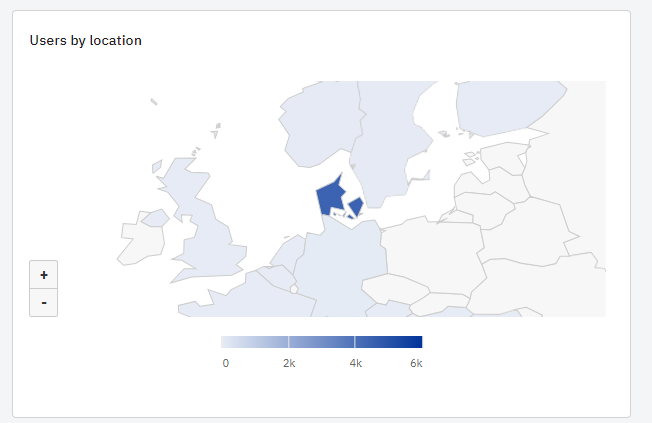Select Denmark's dark blue Jutland region

[x=330, y=195]
